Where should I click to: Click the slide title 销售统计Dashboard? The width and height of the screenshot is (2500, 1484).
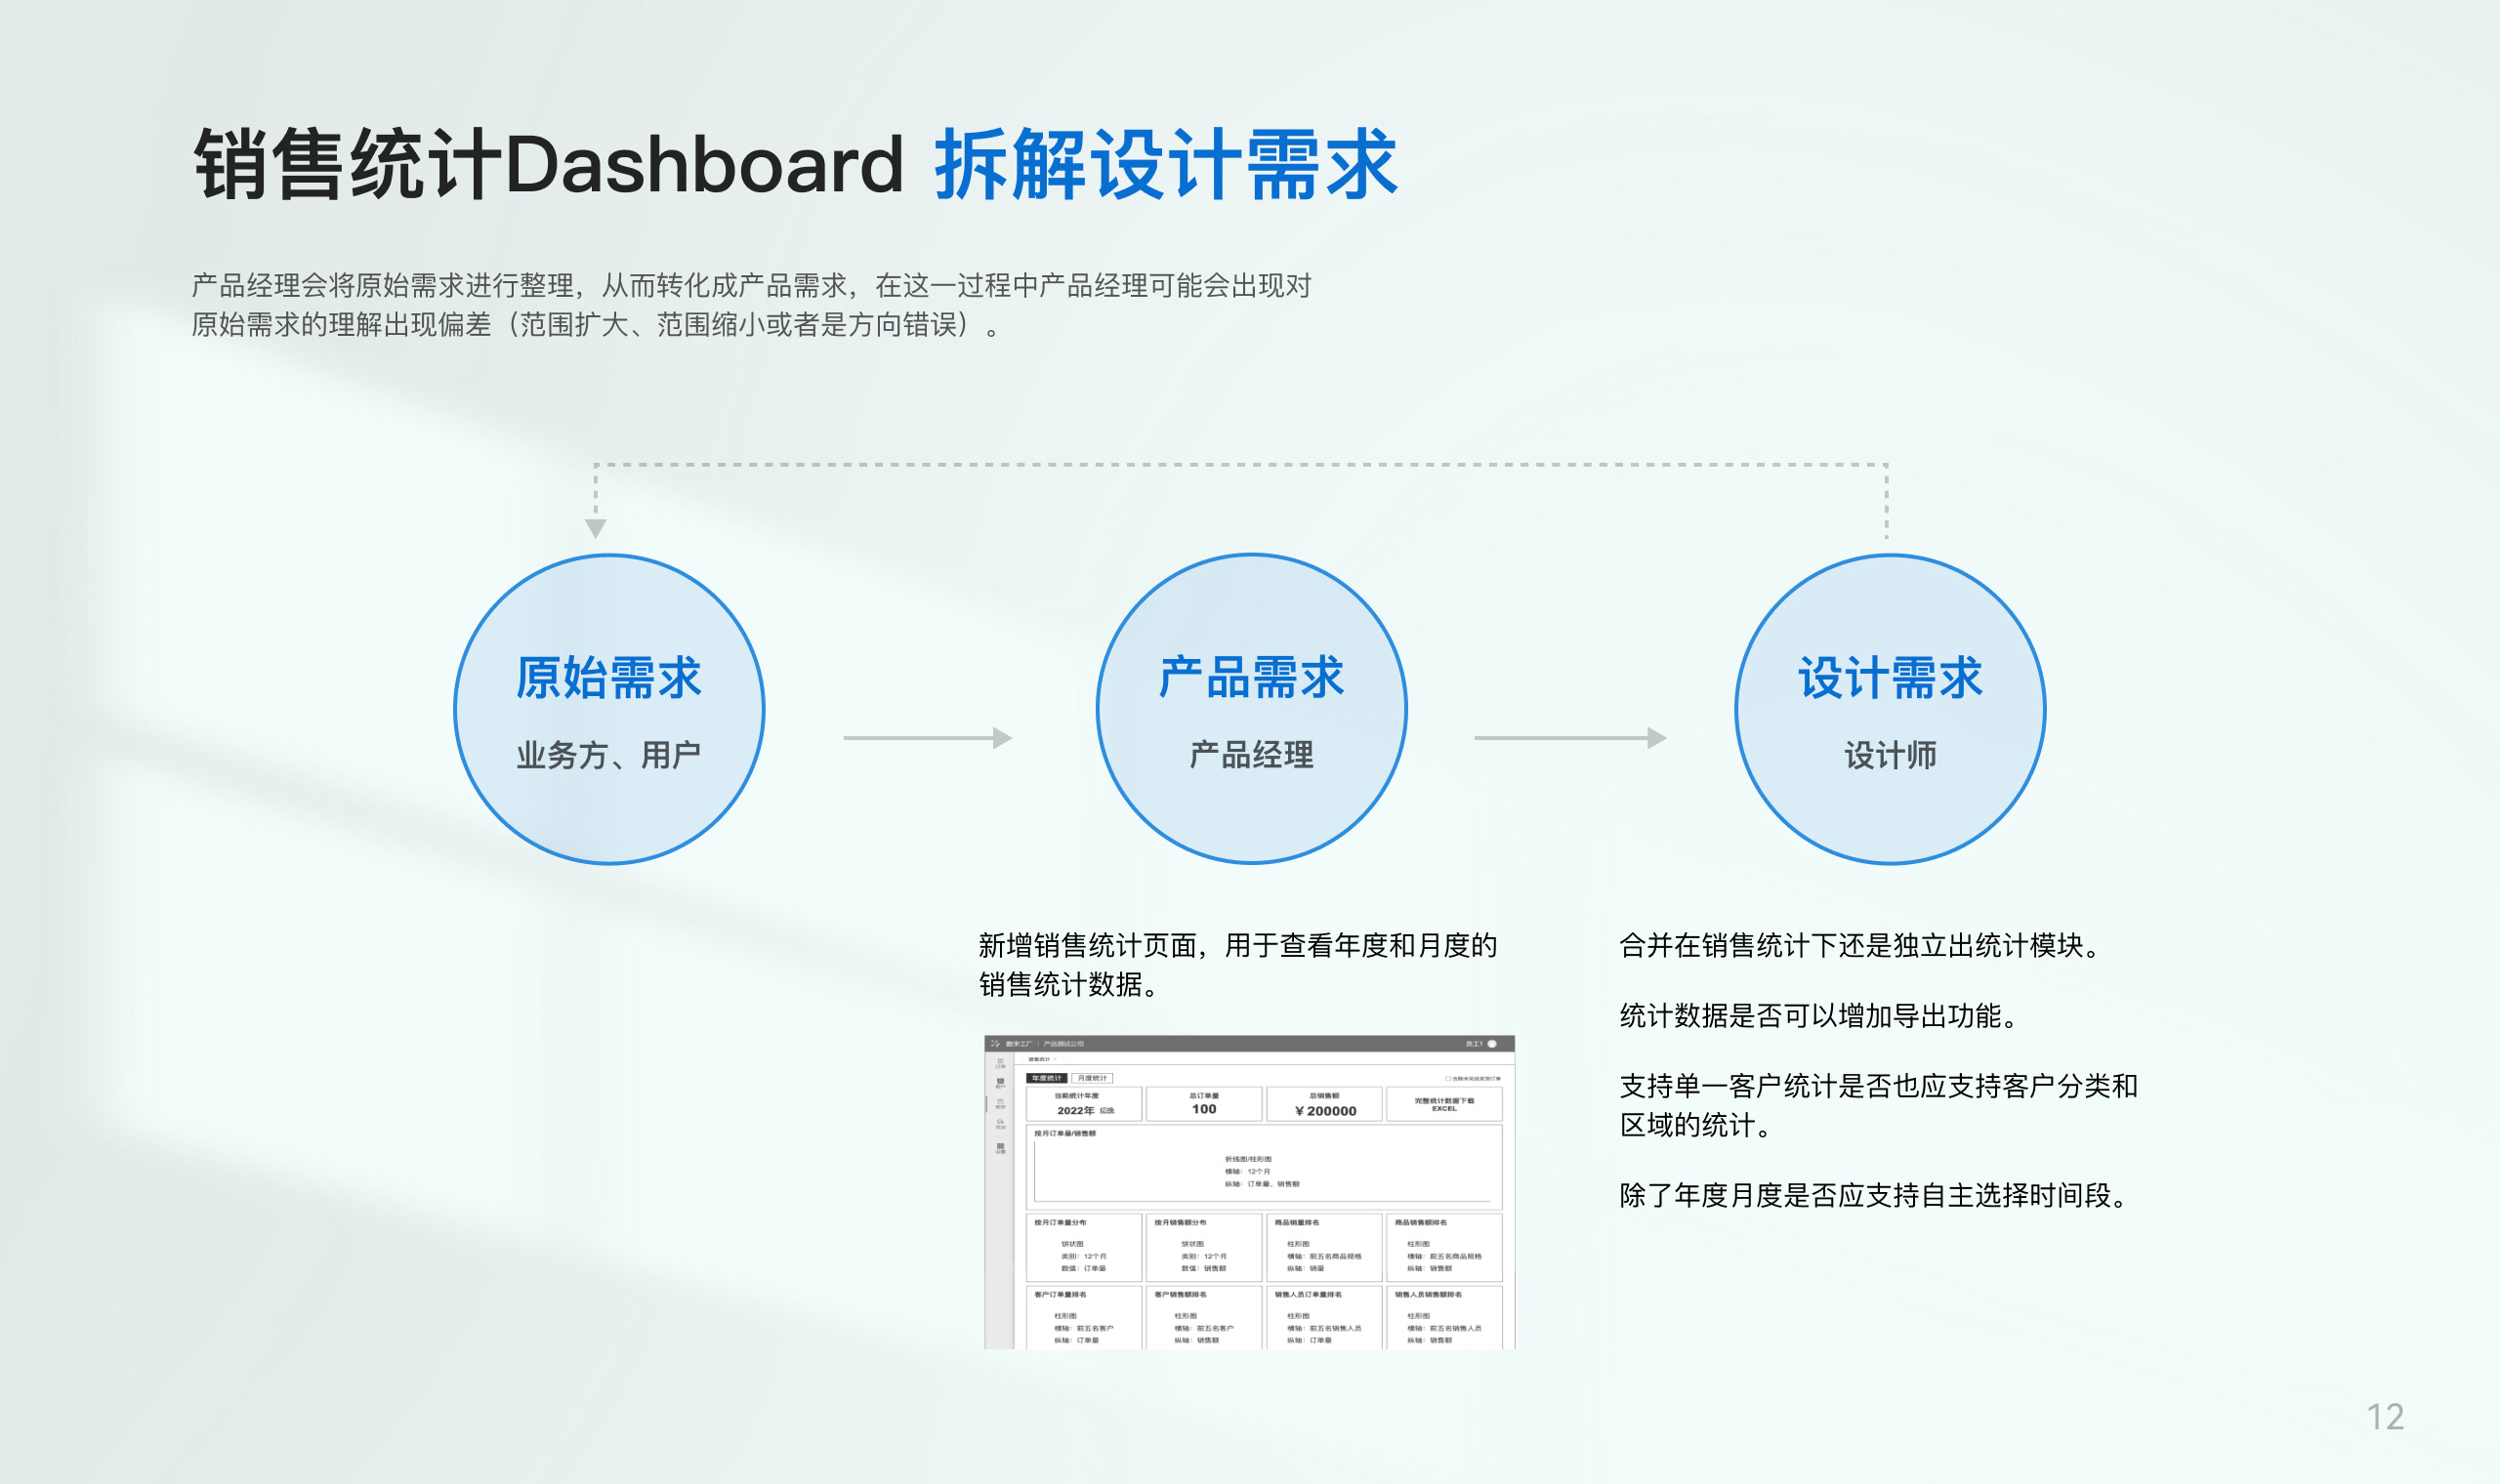tap(548, 164)
